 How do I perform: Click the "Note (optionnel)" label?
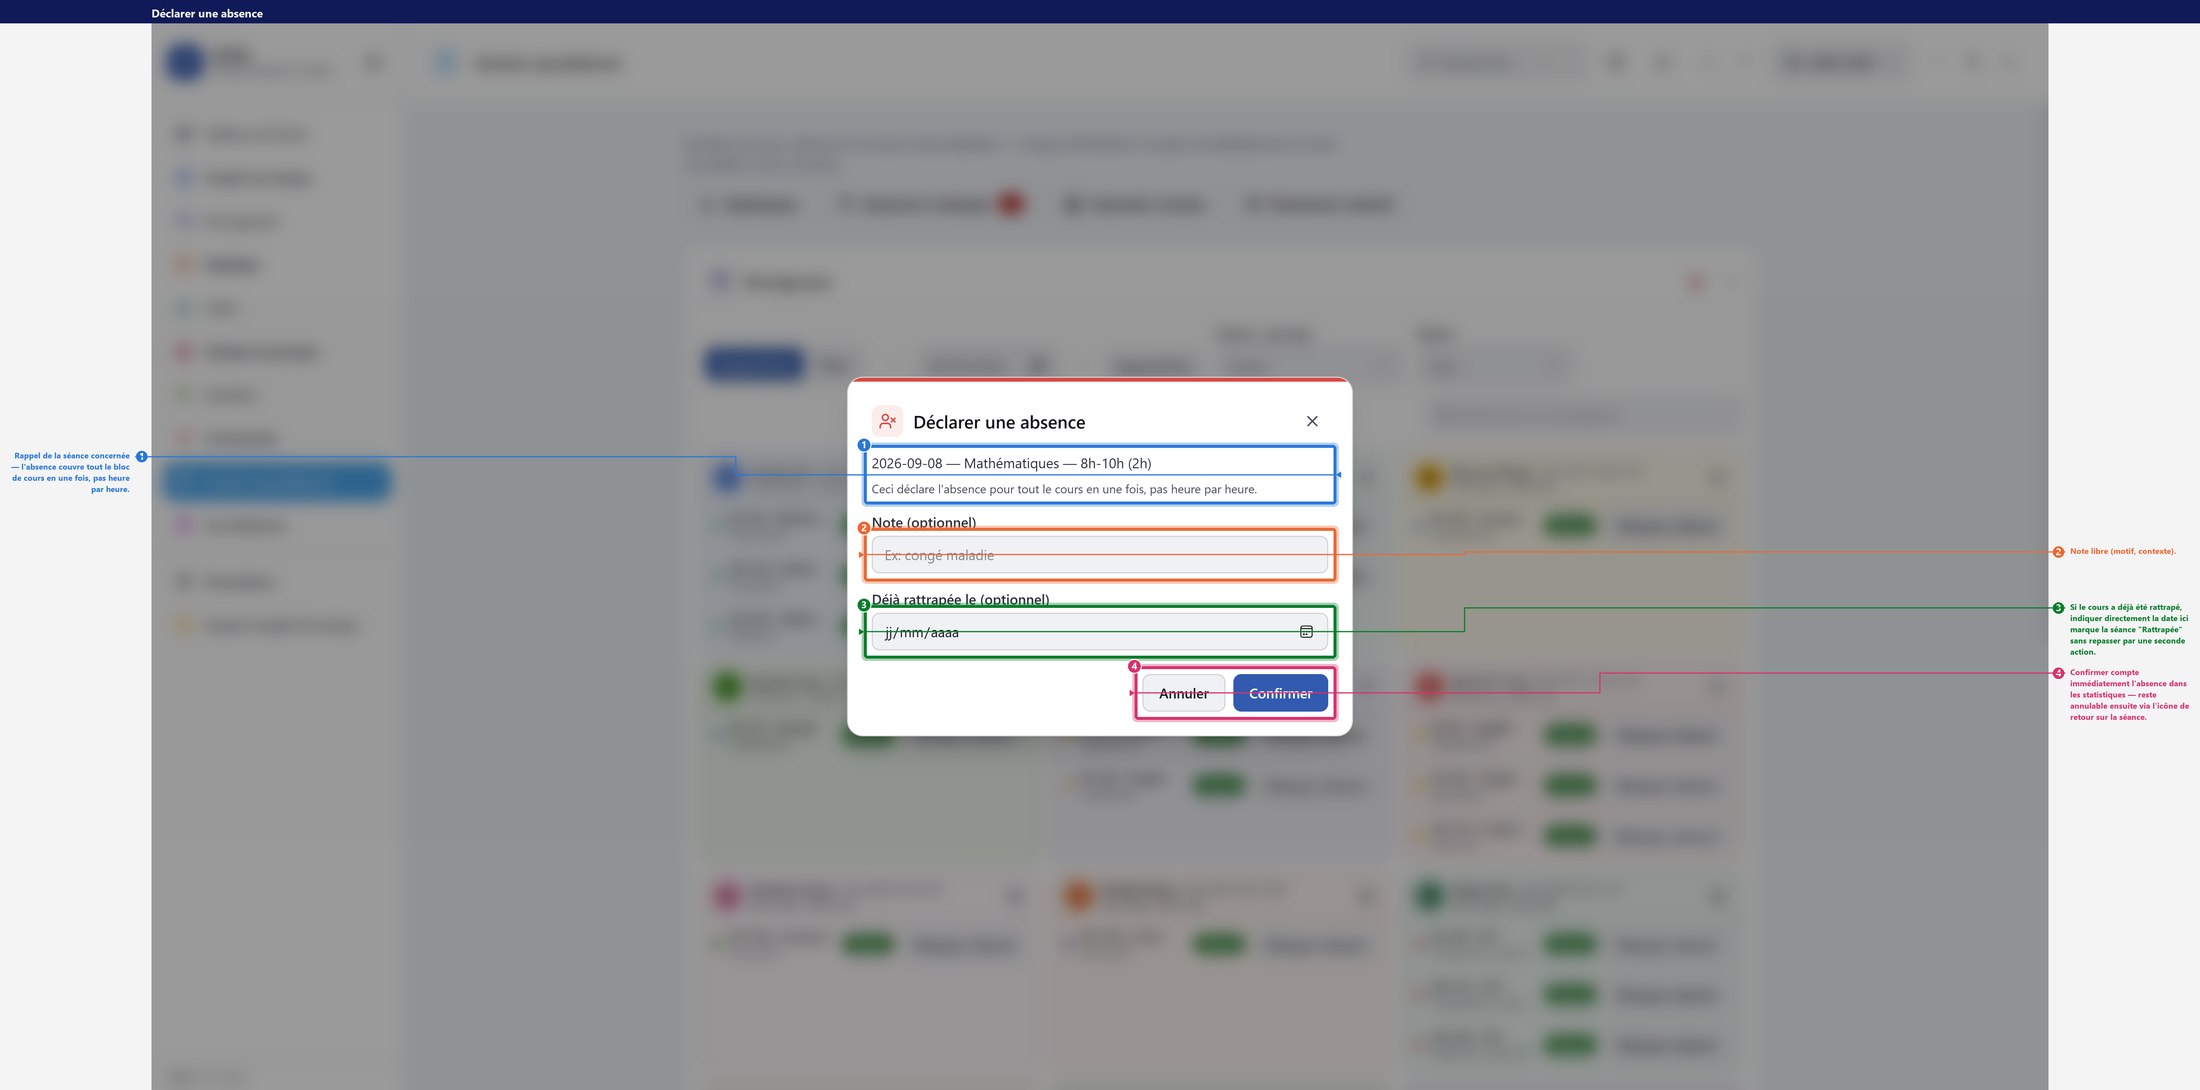pyautogui.click(x=924, y=523)
